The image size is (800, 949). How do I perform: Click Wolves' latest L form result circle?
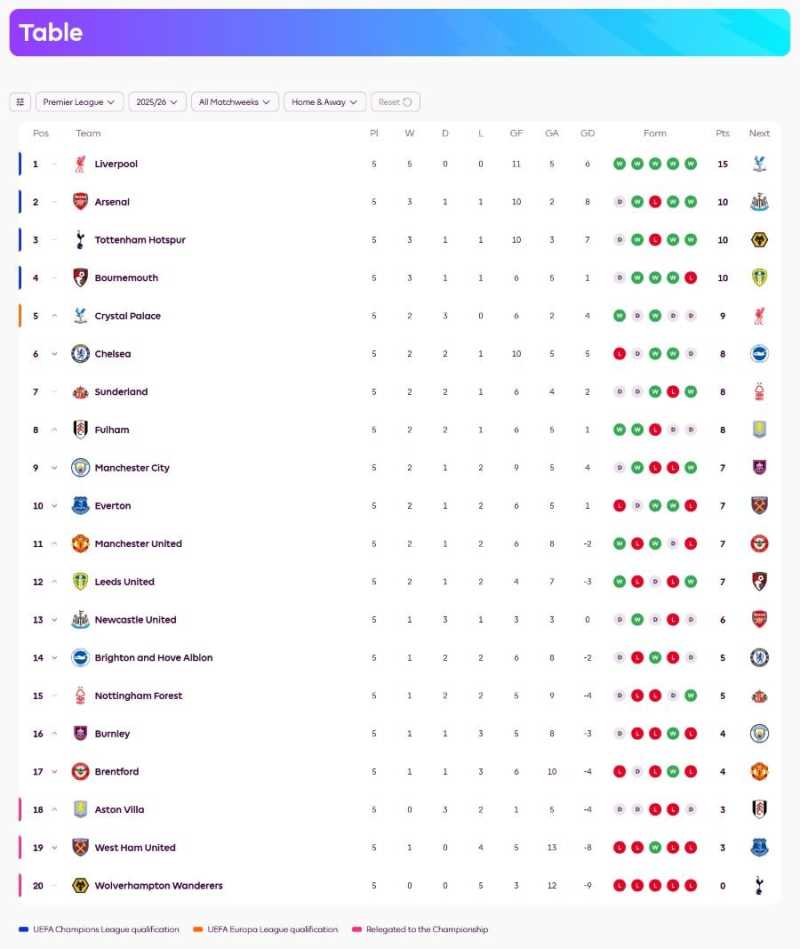coord(690,885)
